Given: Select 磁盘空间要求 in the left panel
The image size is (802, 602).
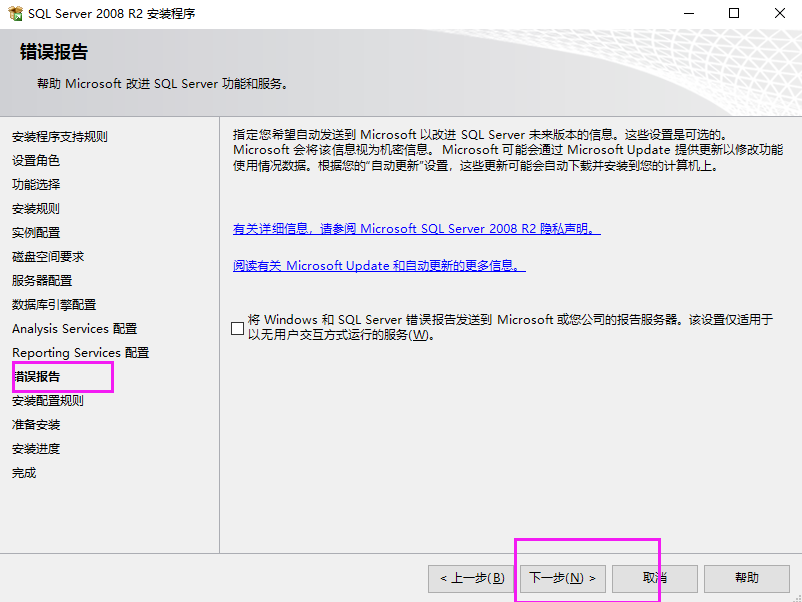Looking at the screenshot, I should click(47, 255).
